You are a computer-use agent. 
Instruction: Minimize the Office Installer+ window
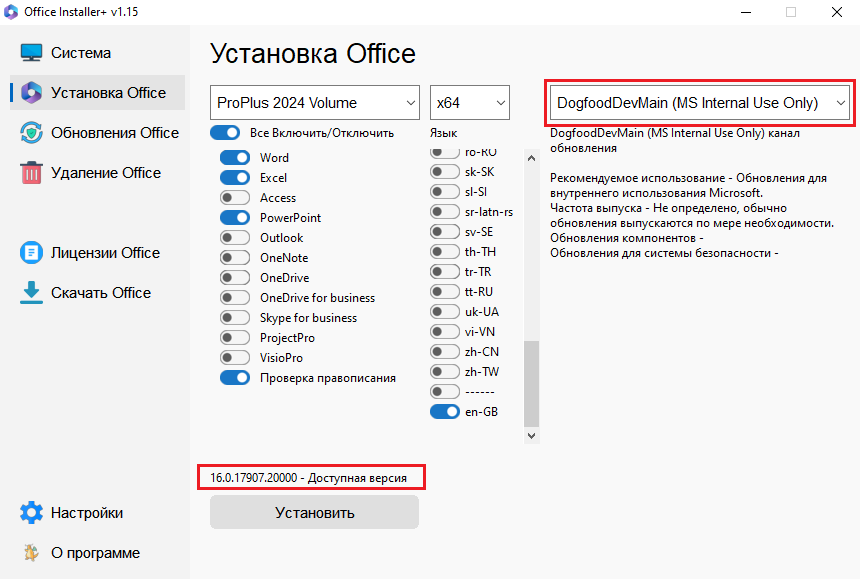[x=746, y=12]
